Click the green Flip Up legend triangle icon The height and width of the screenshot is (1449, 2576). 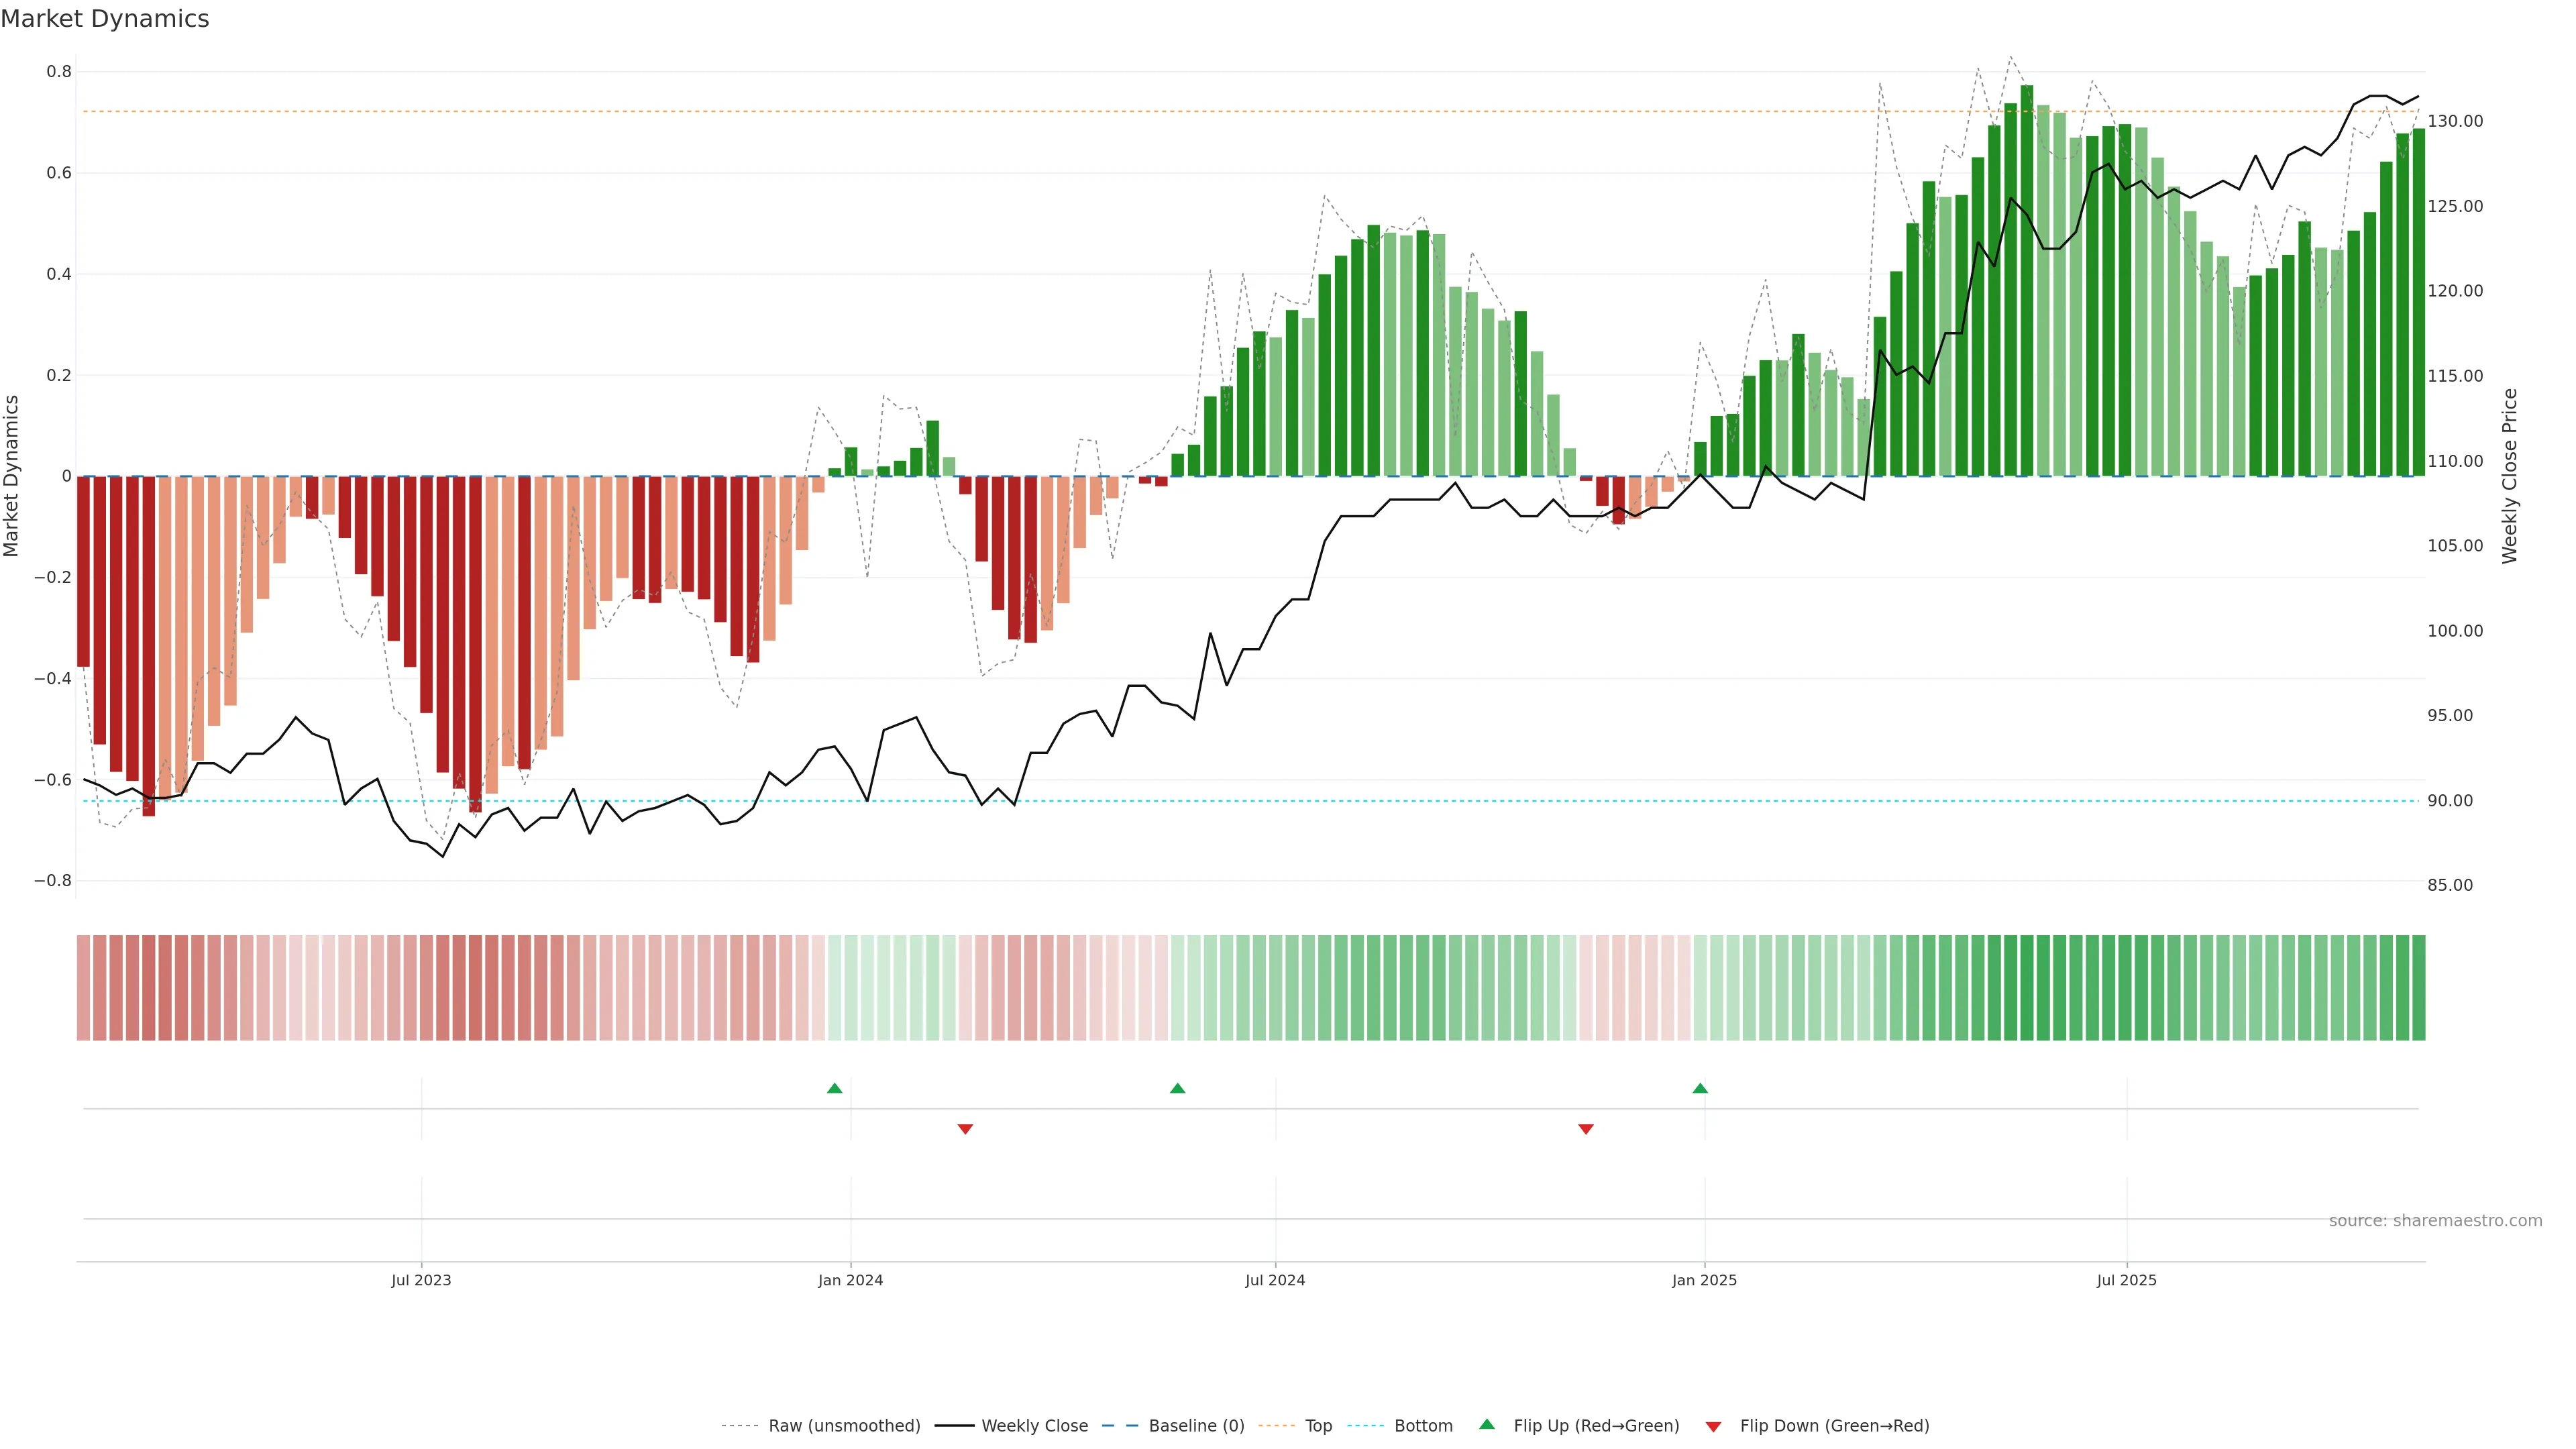tap(1487, 1425)
